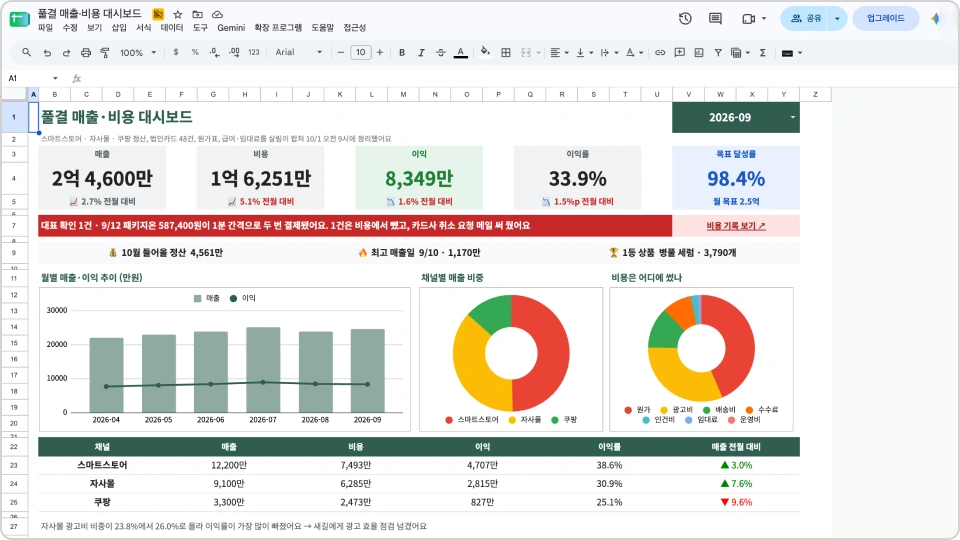Open the Gemini menu
This screenshot has height=540, width=960.
point(231,28)
